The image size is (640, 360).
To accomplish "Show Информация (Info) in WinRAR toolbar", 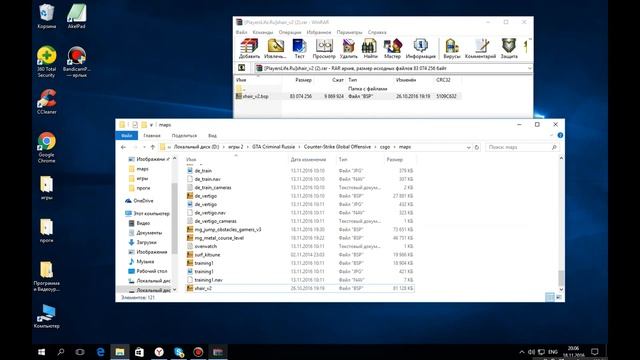I will [x=420, y=49].
